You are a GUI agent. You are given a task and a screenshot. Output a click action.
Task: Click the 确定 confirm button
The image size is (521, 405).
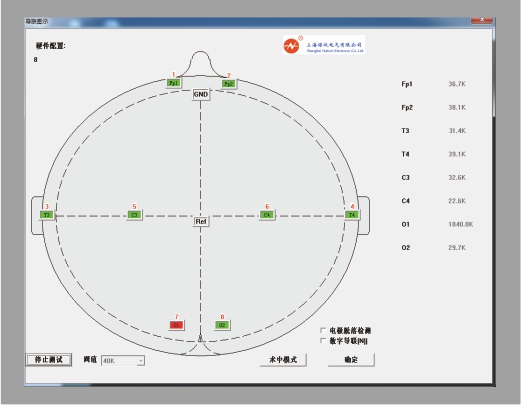pyautogui.click(x=351, y=360)
